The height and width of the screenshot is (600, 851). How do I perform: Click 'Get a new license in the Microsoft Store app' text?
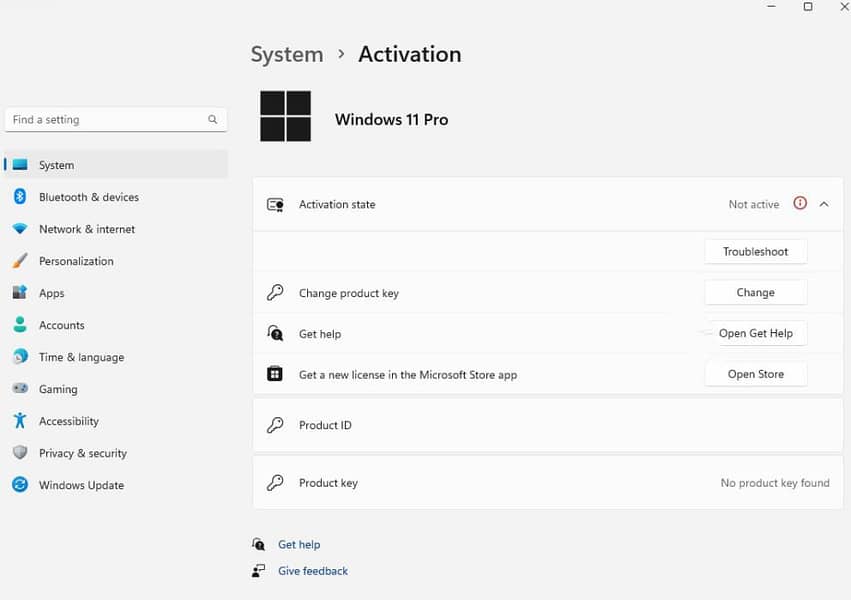408,375
